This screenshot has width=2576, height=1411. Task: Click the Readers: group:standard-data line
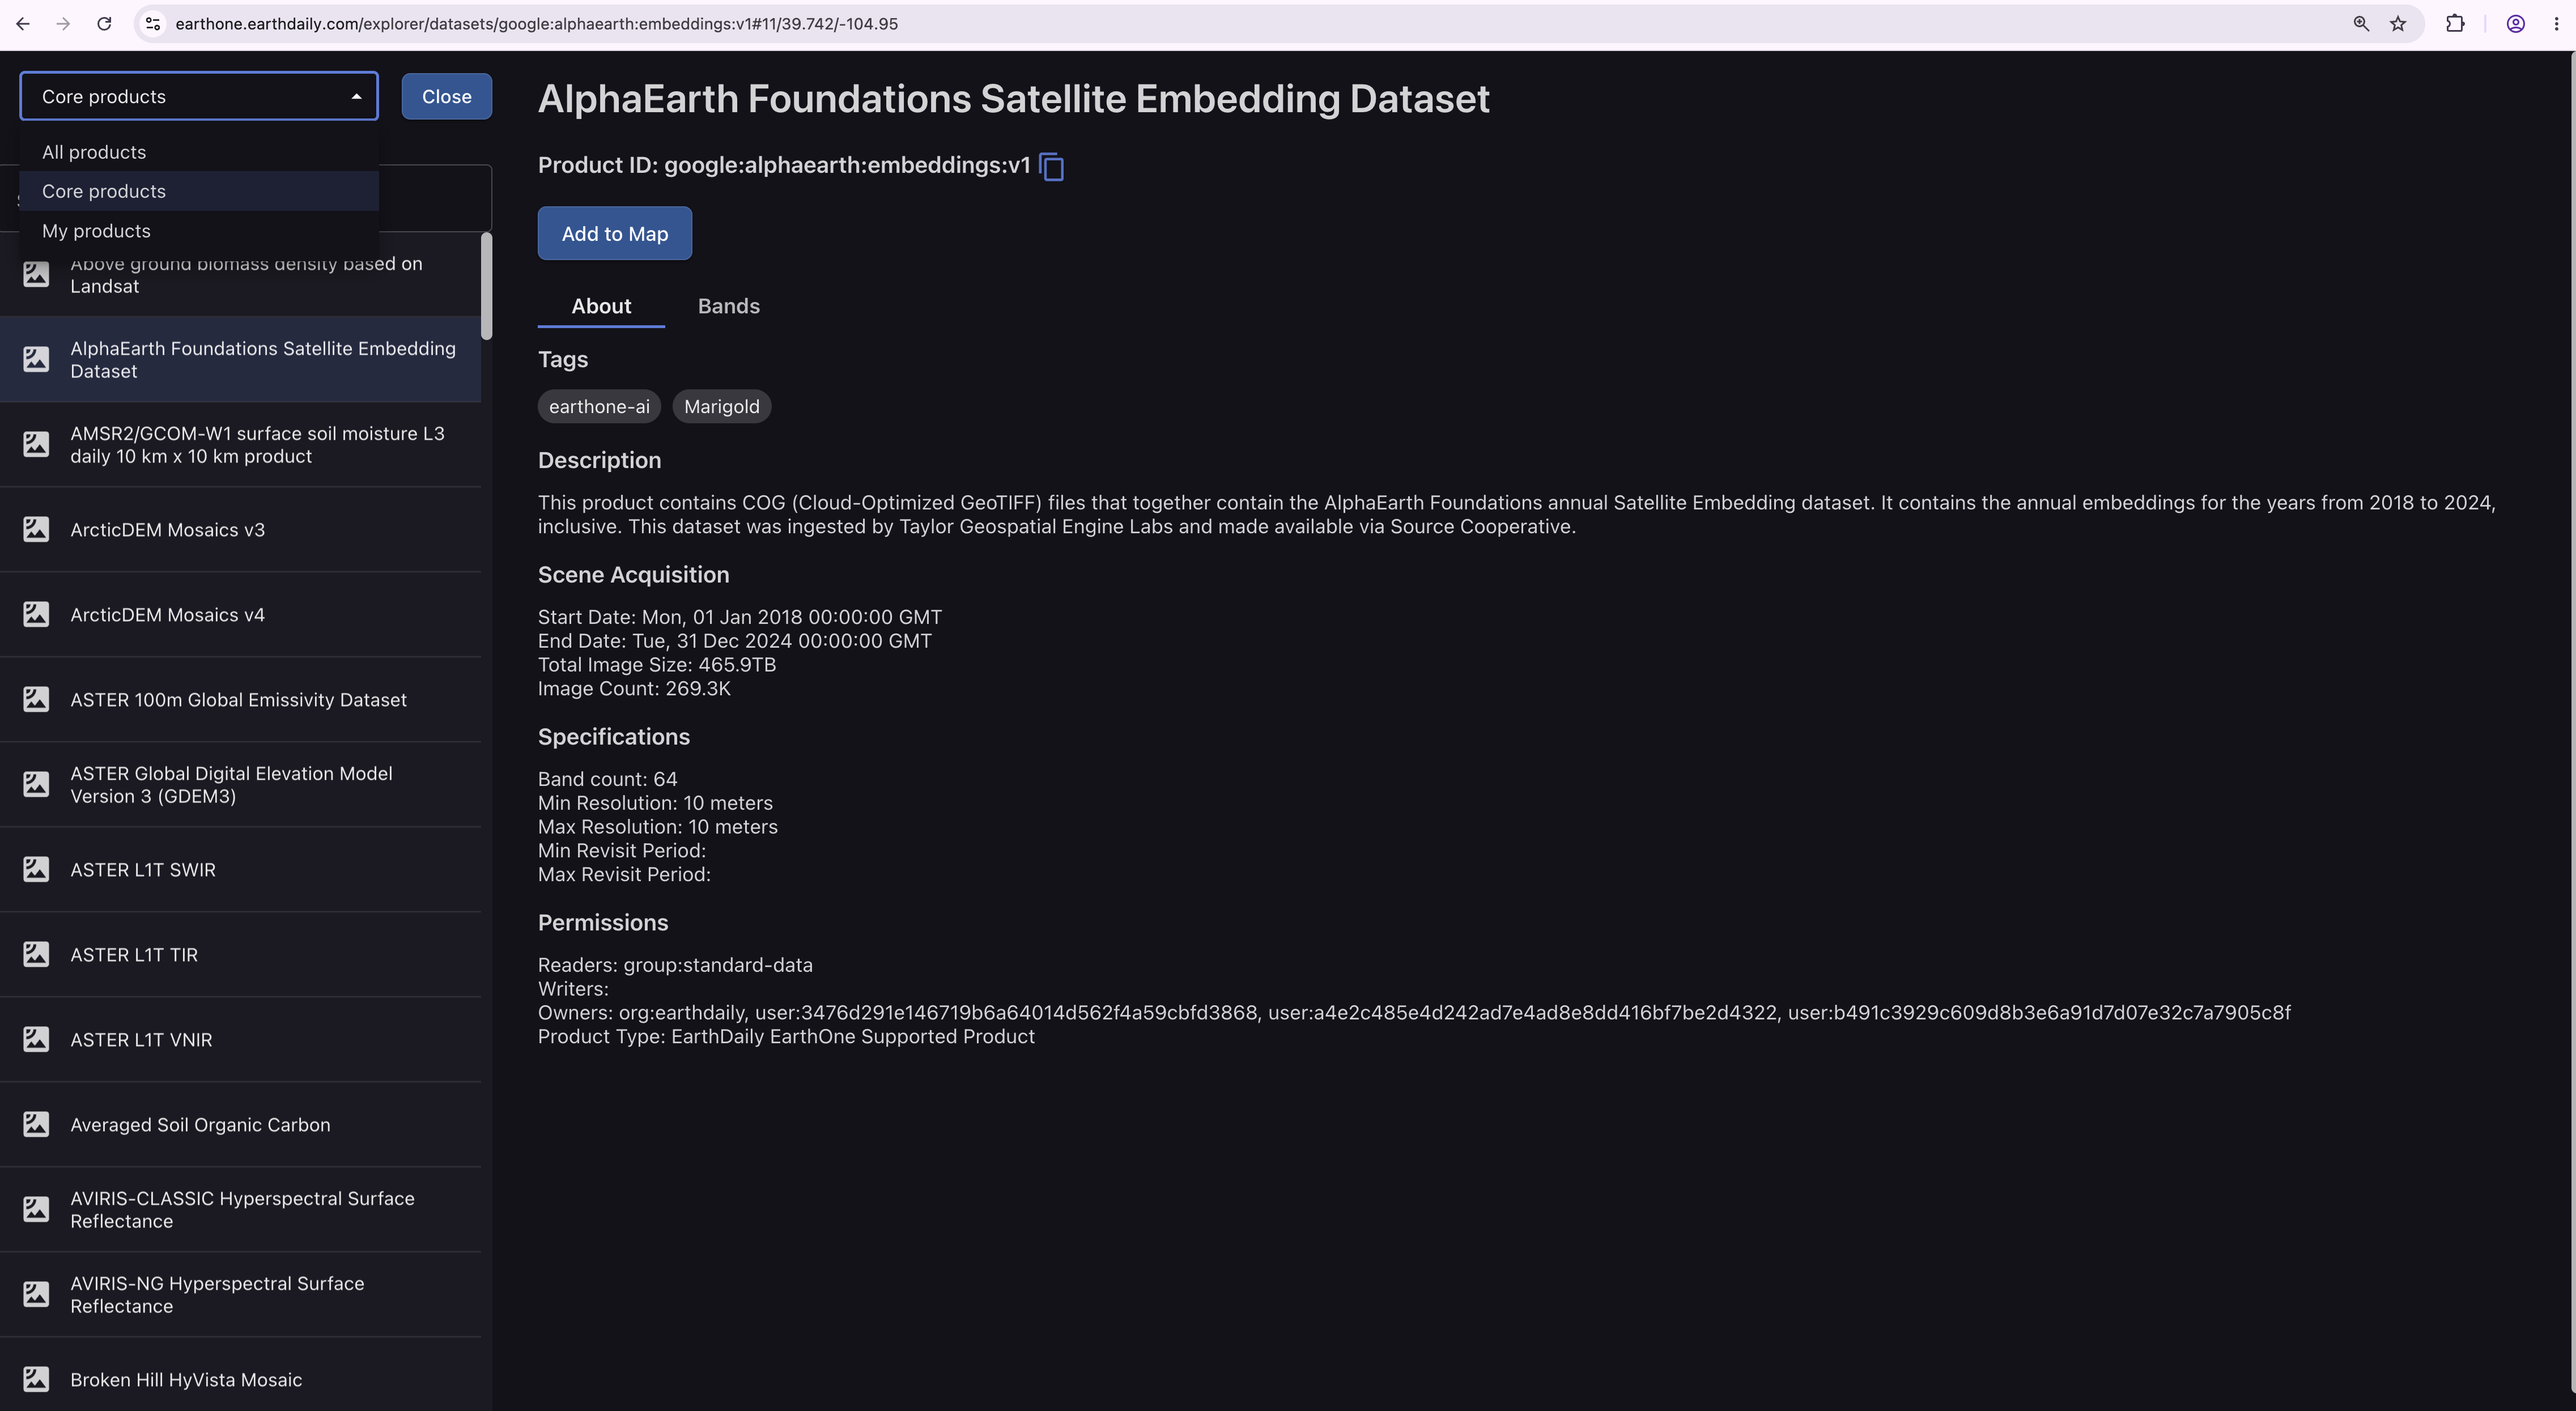[x=675, y=965]
